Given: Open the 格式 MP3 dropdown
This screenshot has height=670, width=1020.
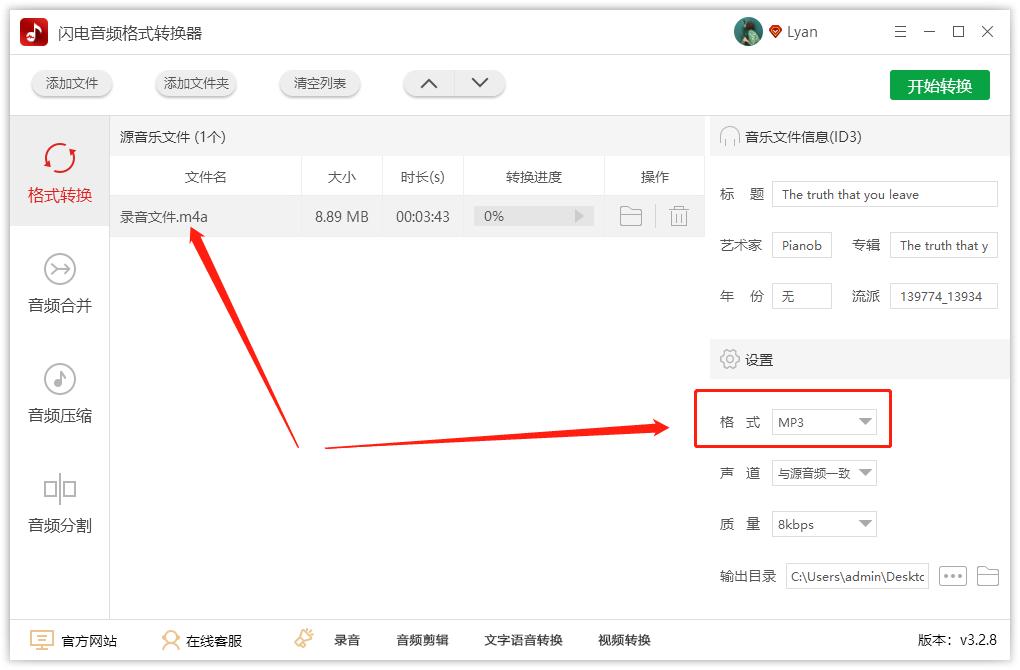Looking at the screenshot, I should pyautogui.click(x=824, y=423).
